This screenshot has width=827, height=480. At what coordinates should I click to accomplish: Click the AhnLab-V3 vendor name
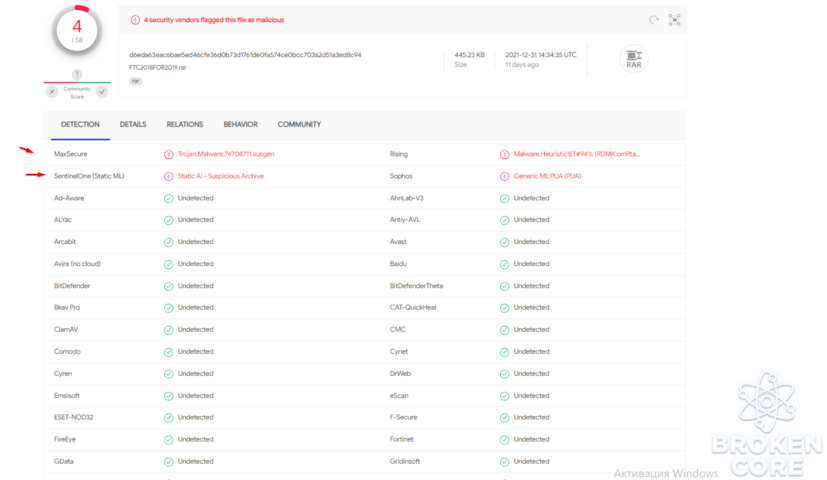pyautogui.click(x=407, y=198)
